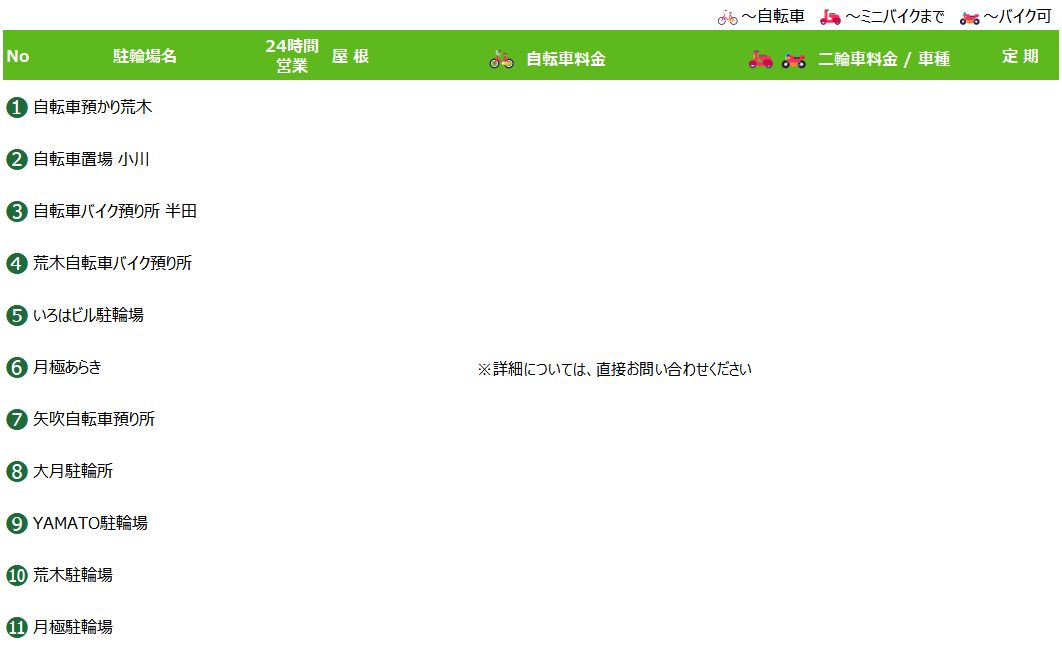Click the motorcycle icon beside ～バイク可
The width and height of the screenshot is (1062, 653).
point(969,17)
